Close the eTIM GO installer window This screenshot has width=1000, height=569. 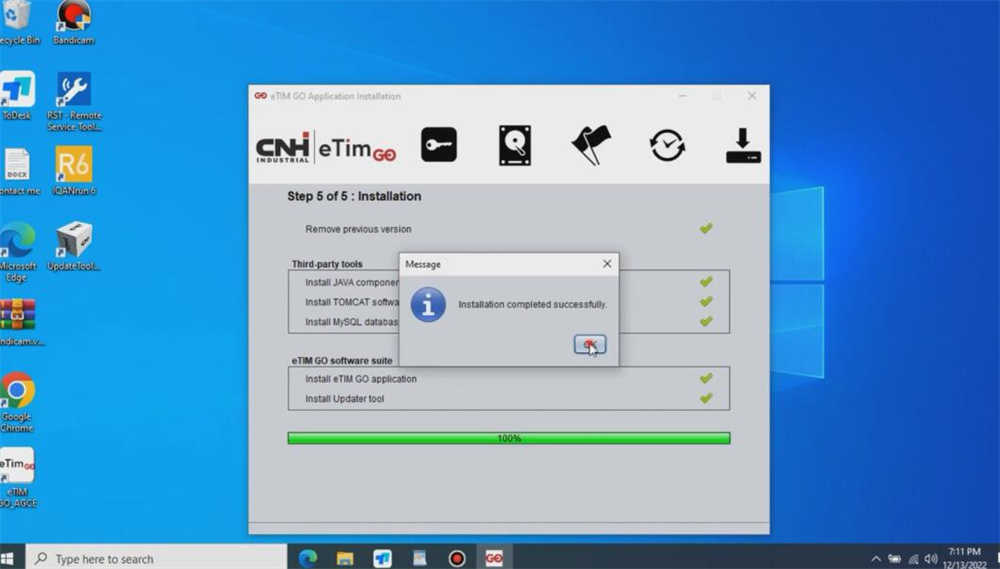(x=752, y=96)
